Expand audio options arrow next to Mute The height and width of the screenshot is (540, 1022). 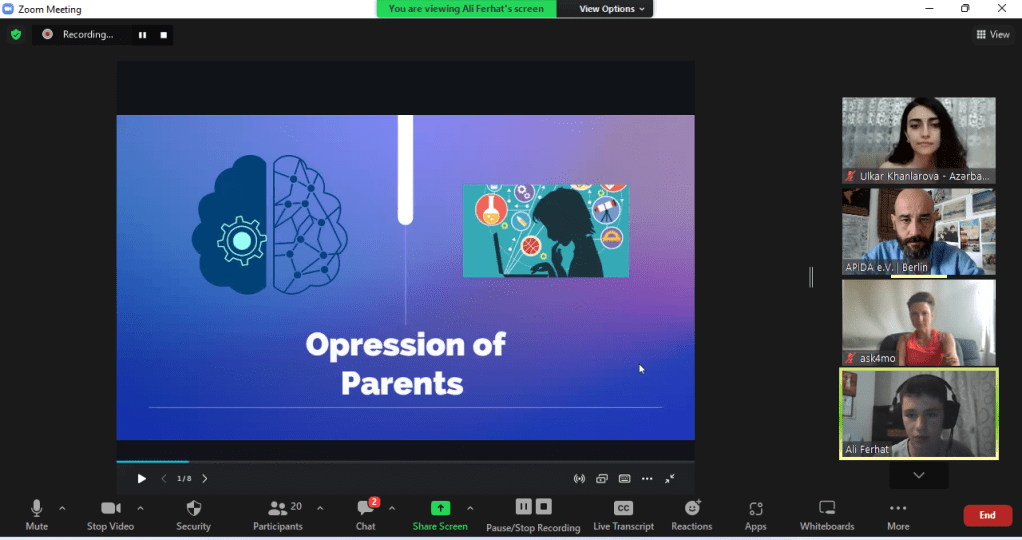click(x=62, y=508)
